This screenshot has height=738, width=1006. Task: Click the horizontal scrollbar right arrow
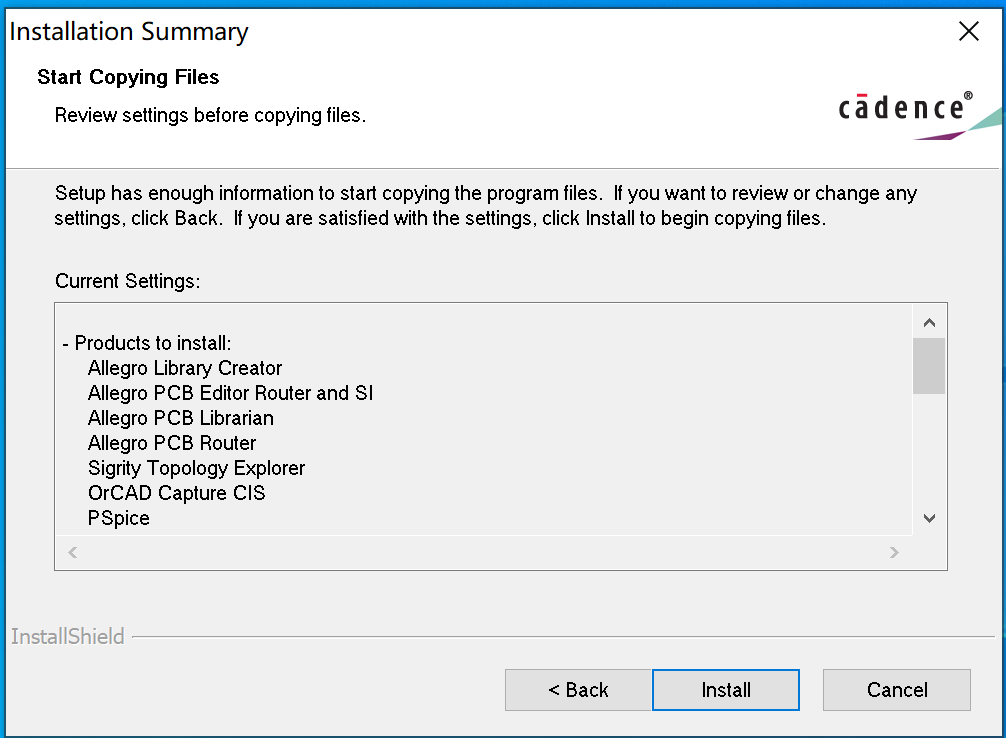(894, 552)
